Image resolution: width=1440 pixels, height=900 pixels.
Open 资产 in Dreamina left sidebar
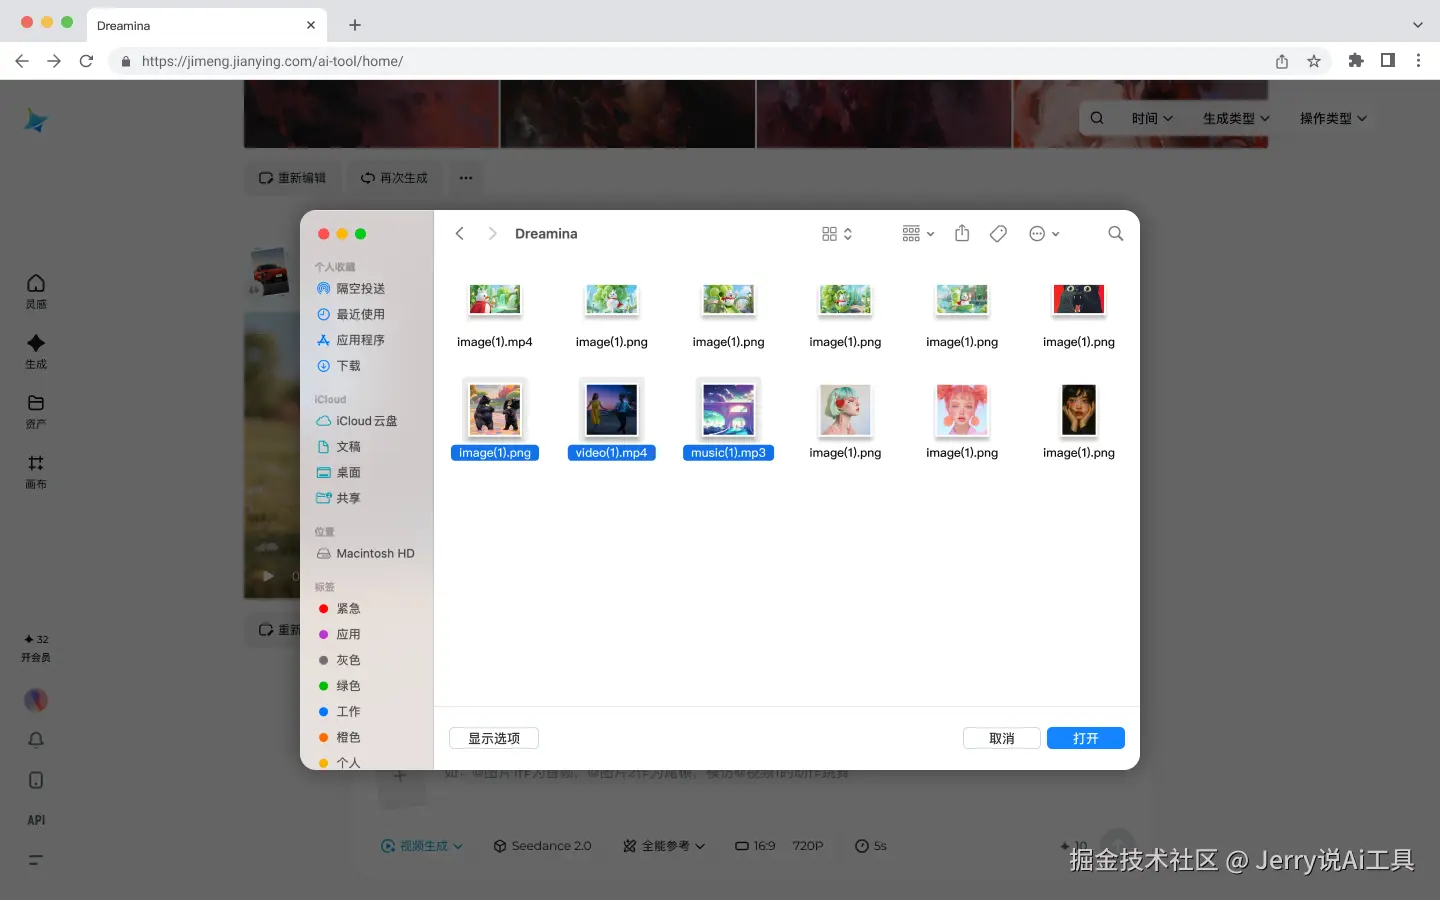click(36, 411)
